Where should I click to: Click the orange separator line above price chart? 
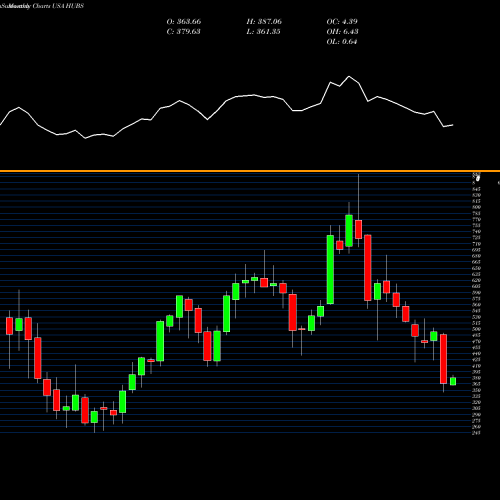click(x=250, y=171)
